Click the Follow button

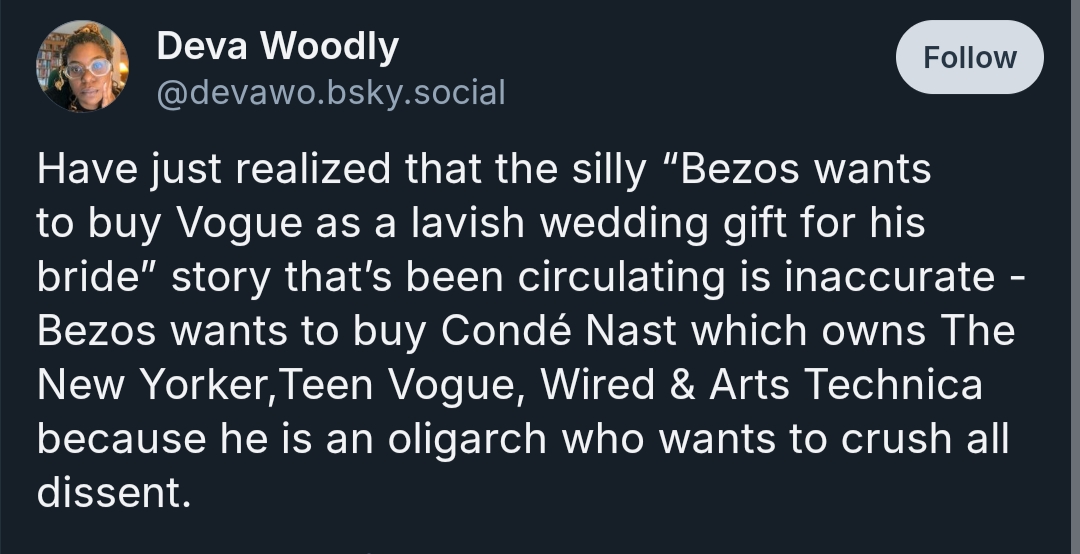click(x=969, y=57)
